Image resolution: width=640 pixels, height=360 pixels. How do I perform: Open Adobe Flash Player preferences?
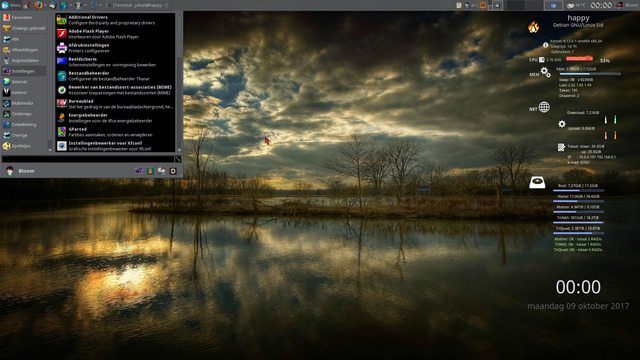pyautogui.click(x=115, y=34)
